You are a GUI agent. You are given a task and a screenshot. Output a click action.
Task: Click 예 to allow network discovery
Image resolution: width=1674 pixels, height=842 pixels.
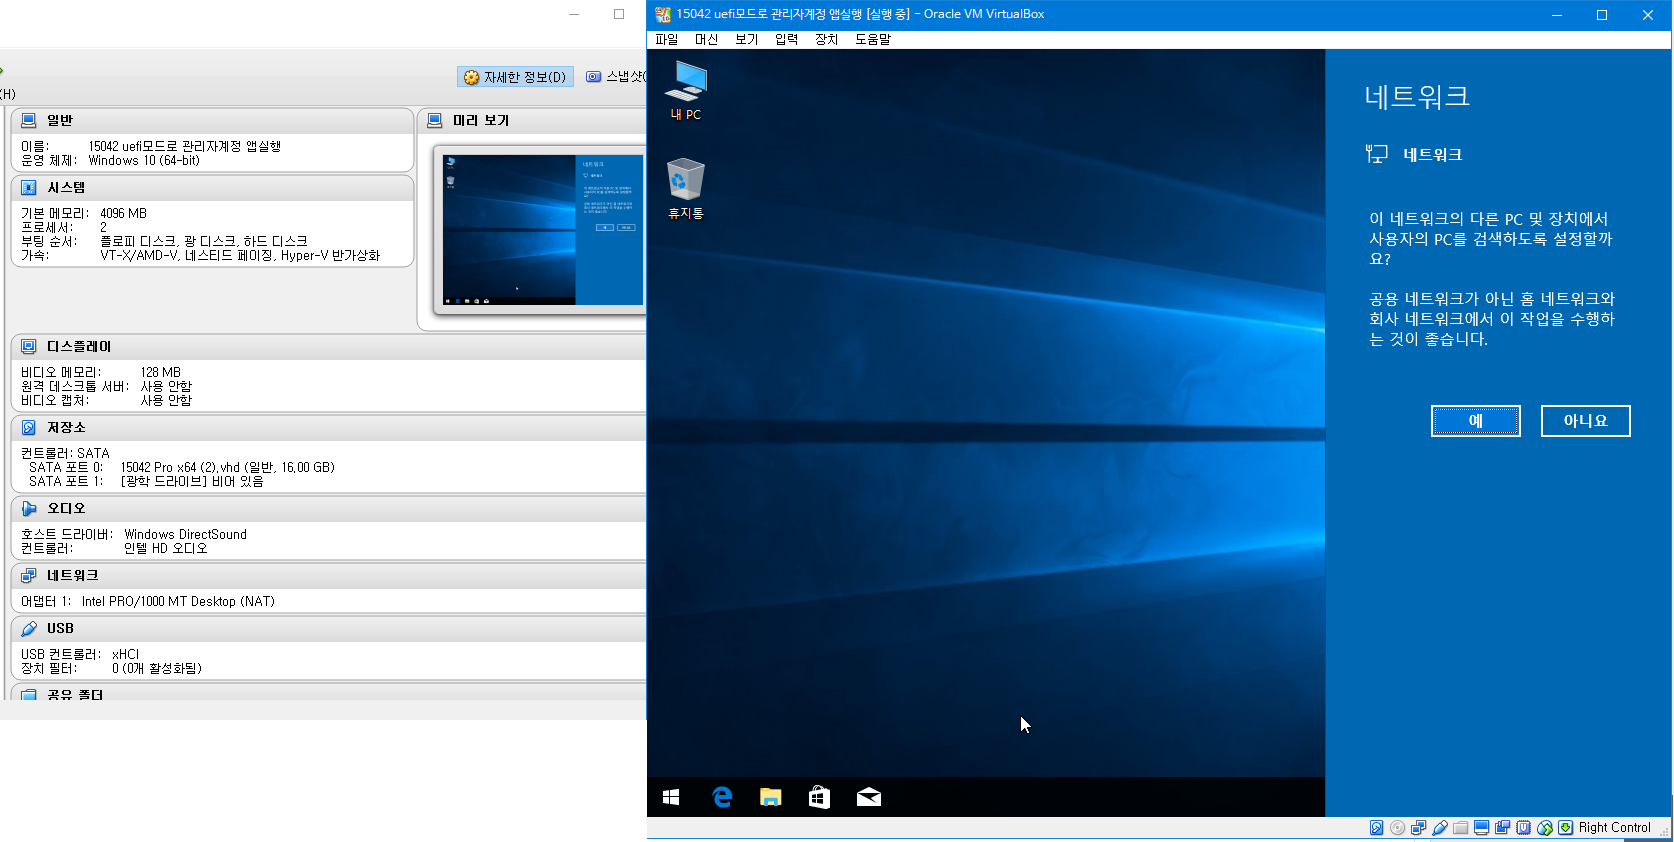(x=1475, y=421)
